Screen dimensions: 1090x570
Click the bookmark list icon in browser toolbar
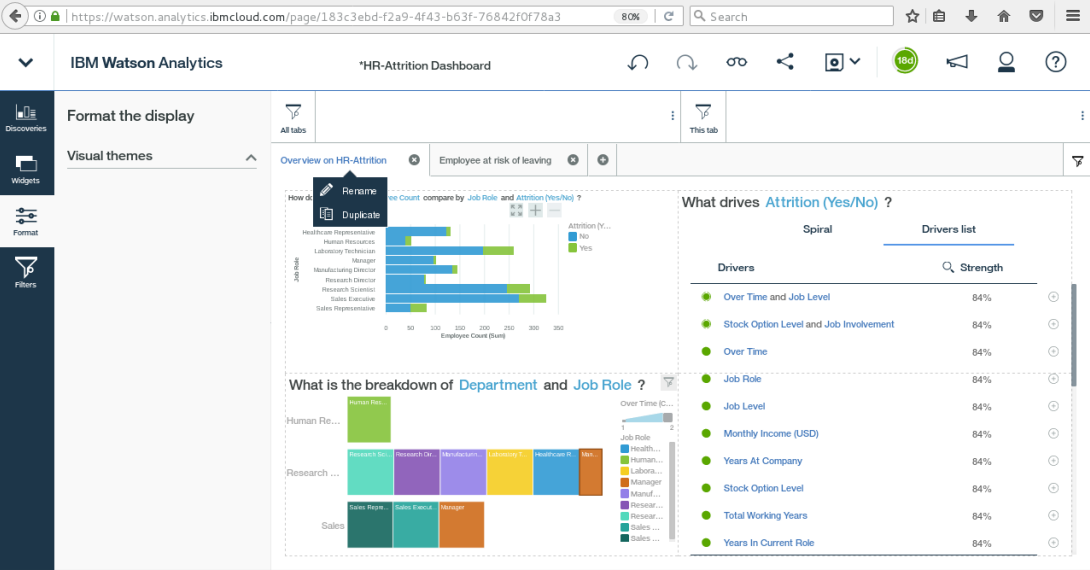[x=939, y=16]
